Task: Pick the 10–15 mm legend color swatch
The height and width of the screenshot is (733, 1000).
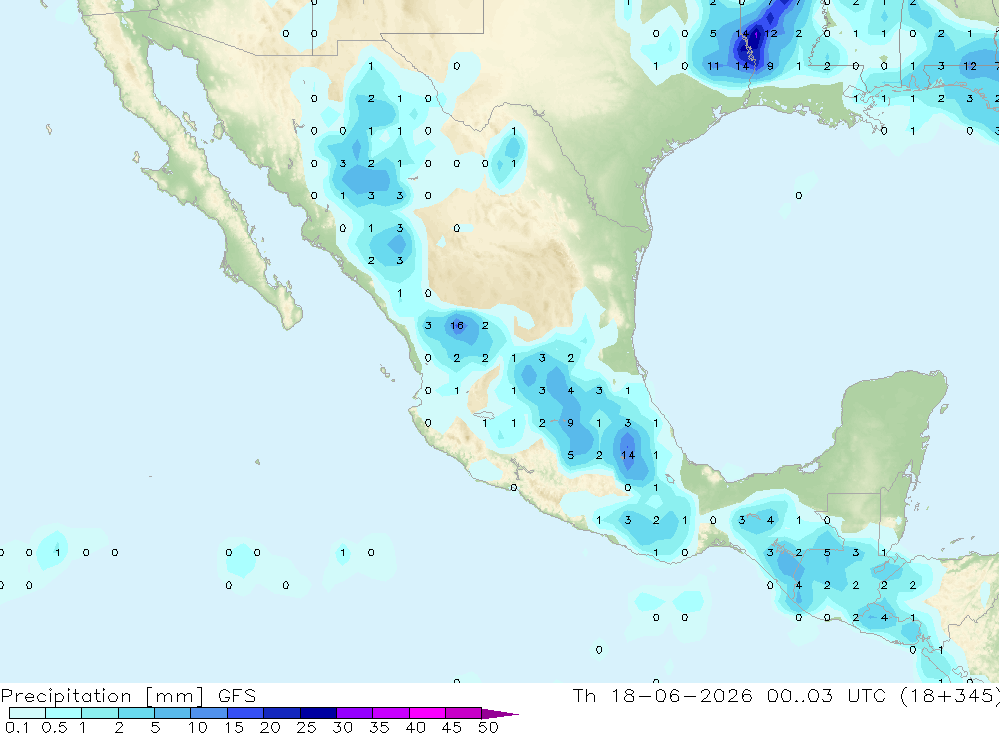Action: [209, 713]
